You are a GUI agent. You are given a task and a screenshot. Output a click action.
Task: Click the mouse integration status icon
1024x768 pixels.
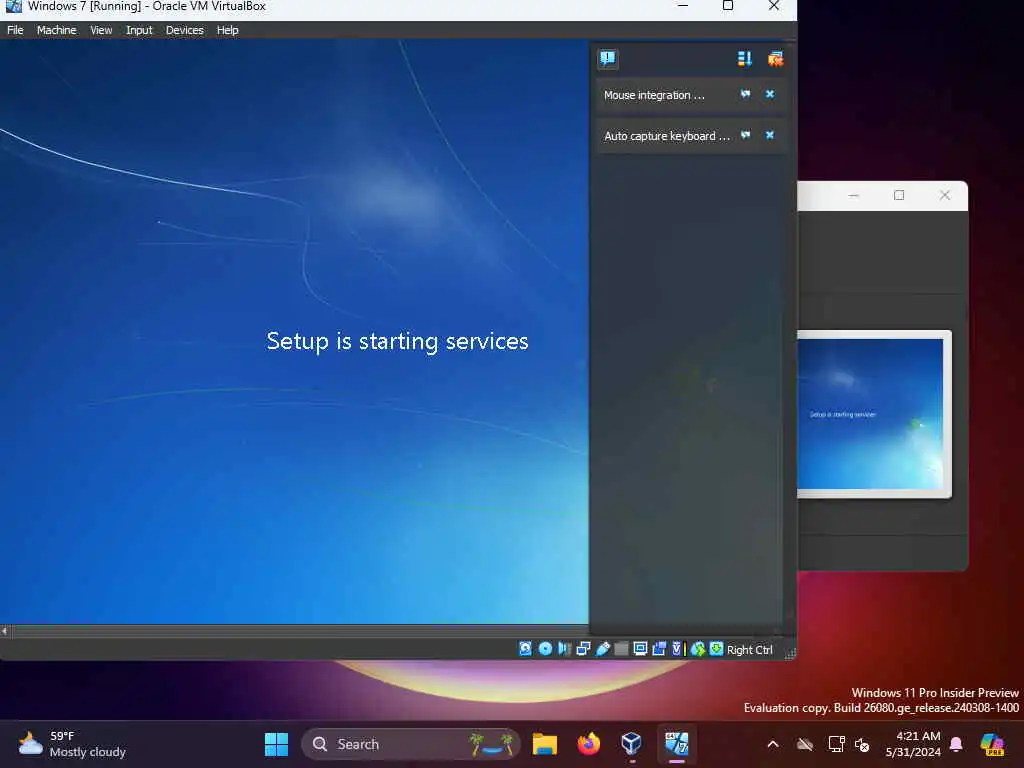pos(698,648)
